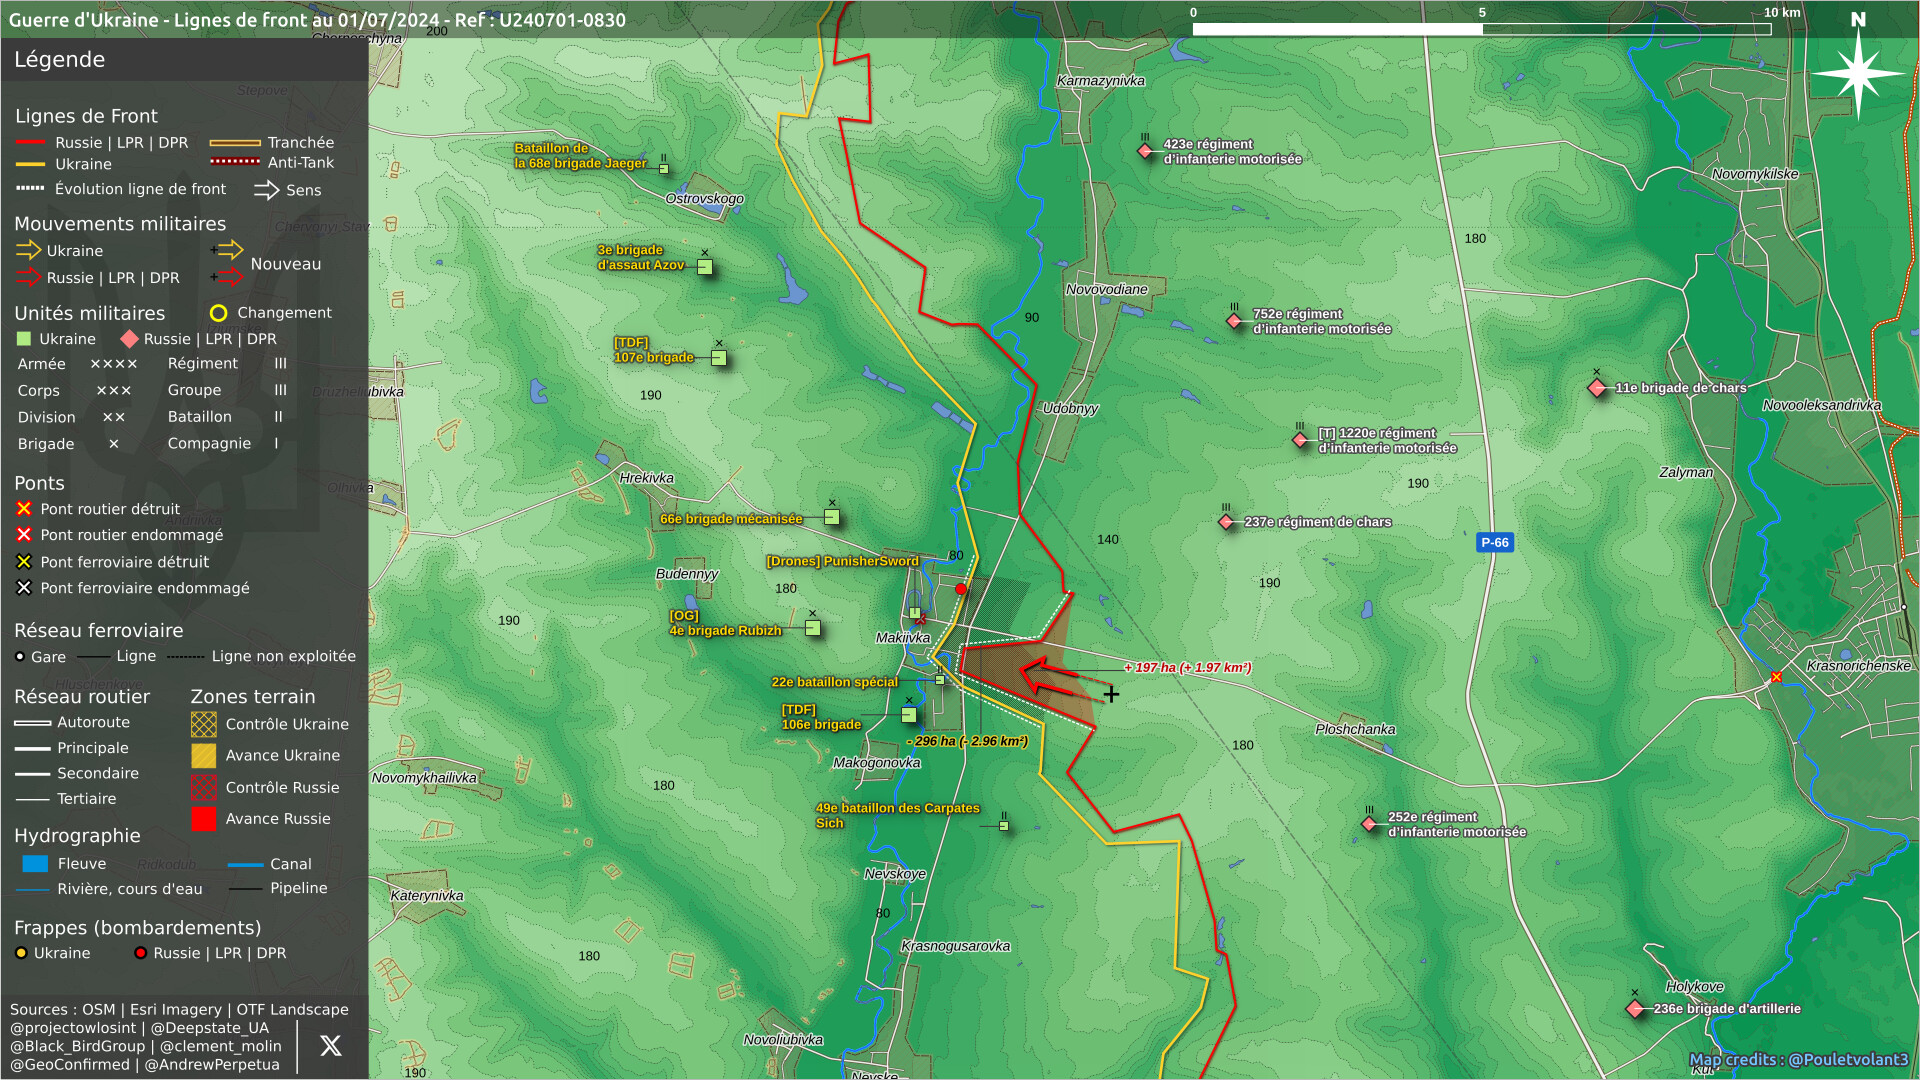Click the Map credits @Pouletvolant3 link

(x=1798, y=1060)
